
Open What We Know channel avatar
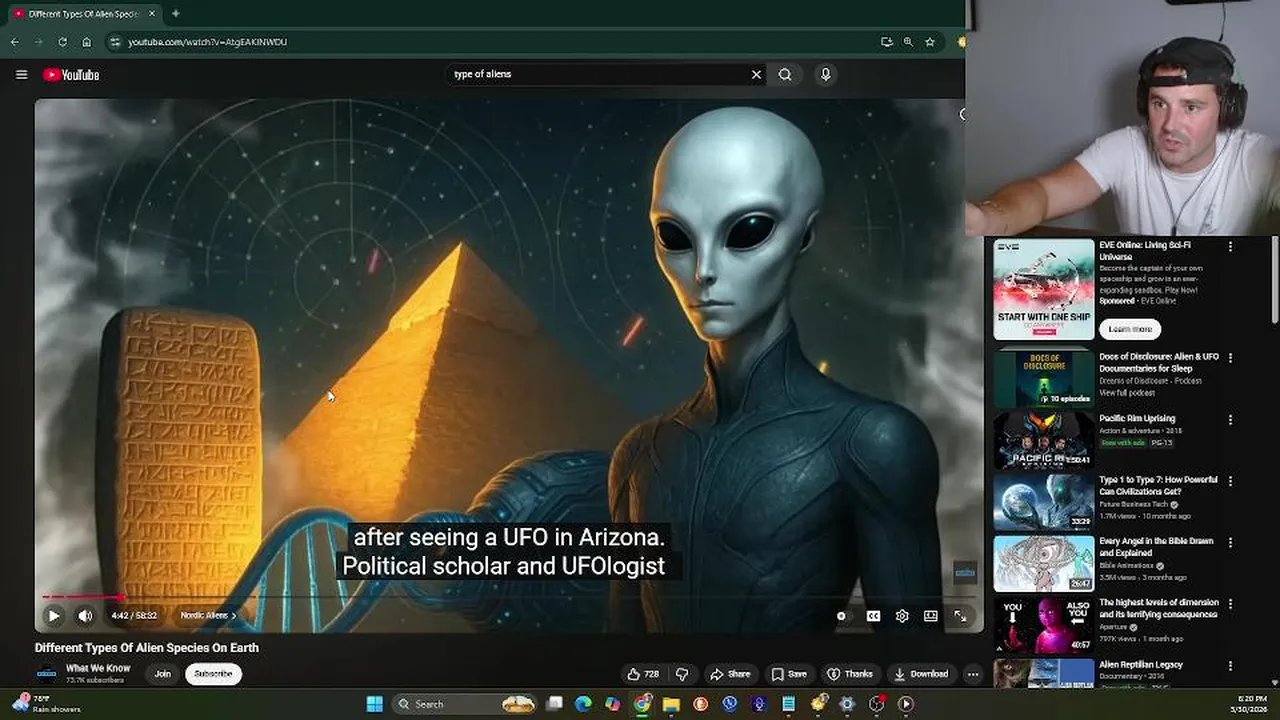(46, 674)
